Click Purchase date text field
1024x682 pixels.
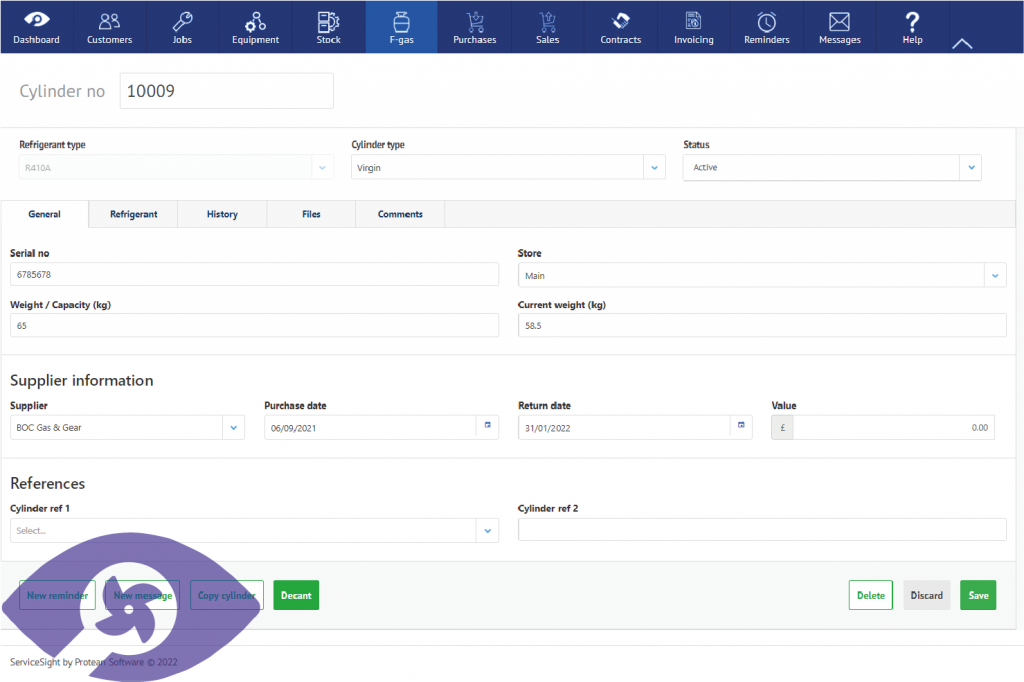coord(370,428)
